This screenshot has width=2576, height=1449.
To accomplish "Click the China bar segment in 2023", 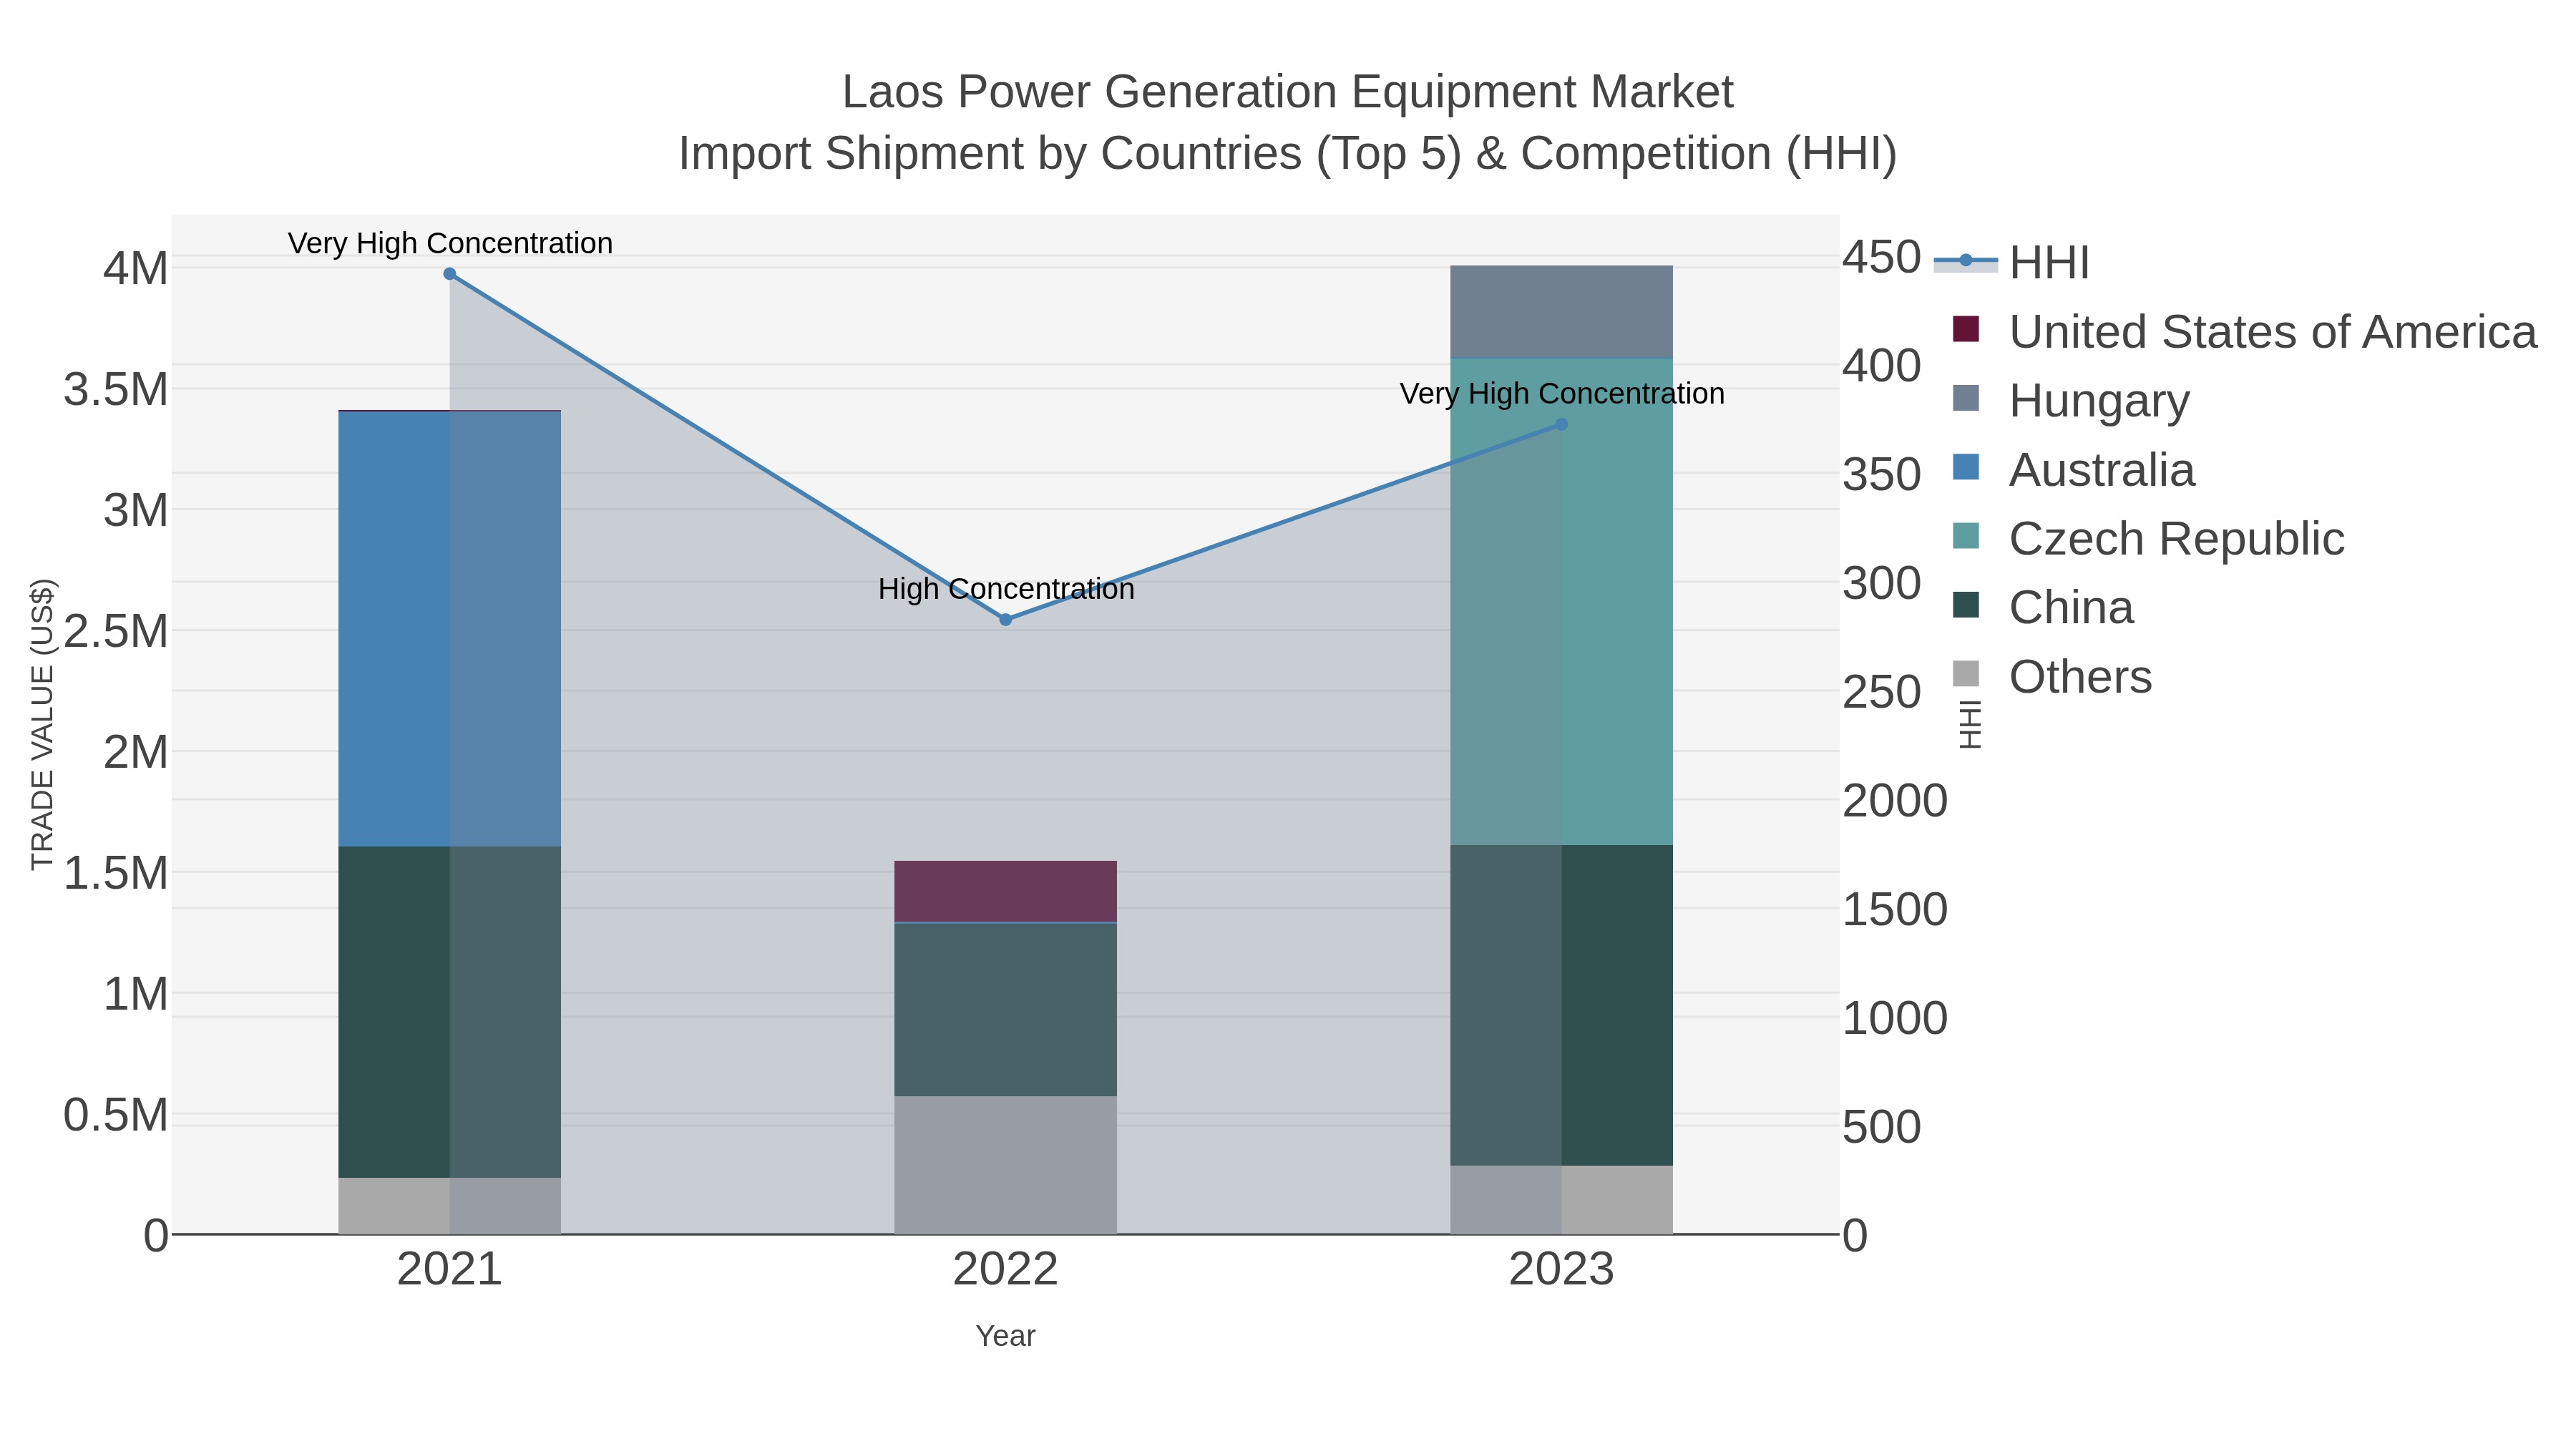I will [1562, 1005].
